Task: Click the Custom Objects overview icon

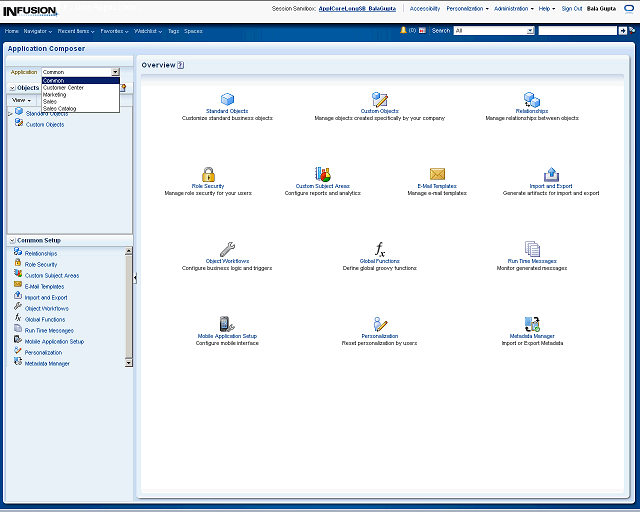Action: 380,99
